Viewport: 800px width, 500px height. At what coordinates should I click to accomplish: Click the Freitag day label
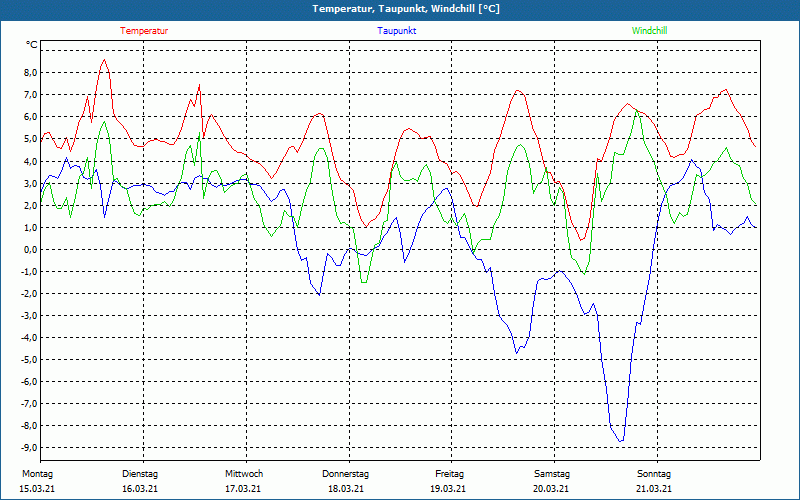449,474
